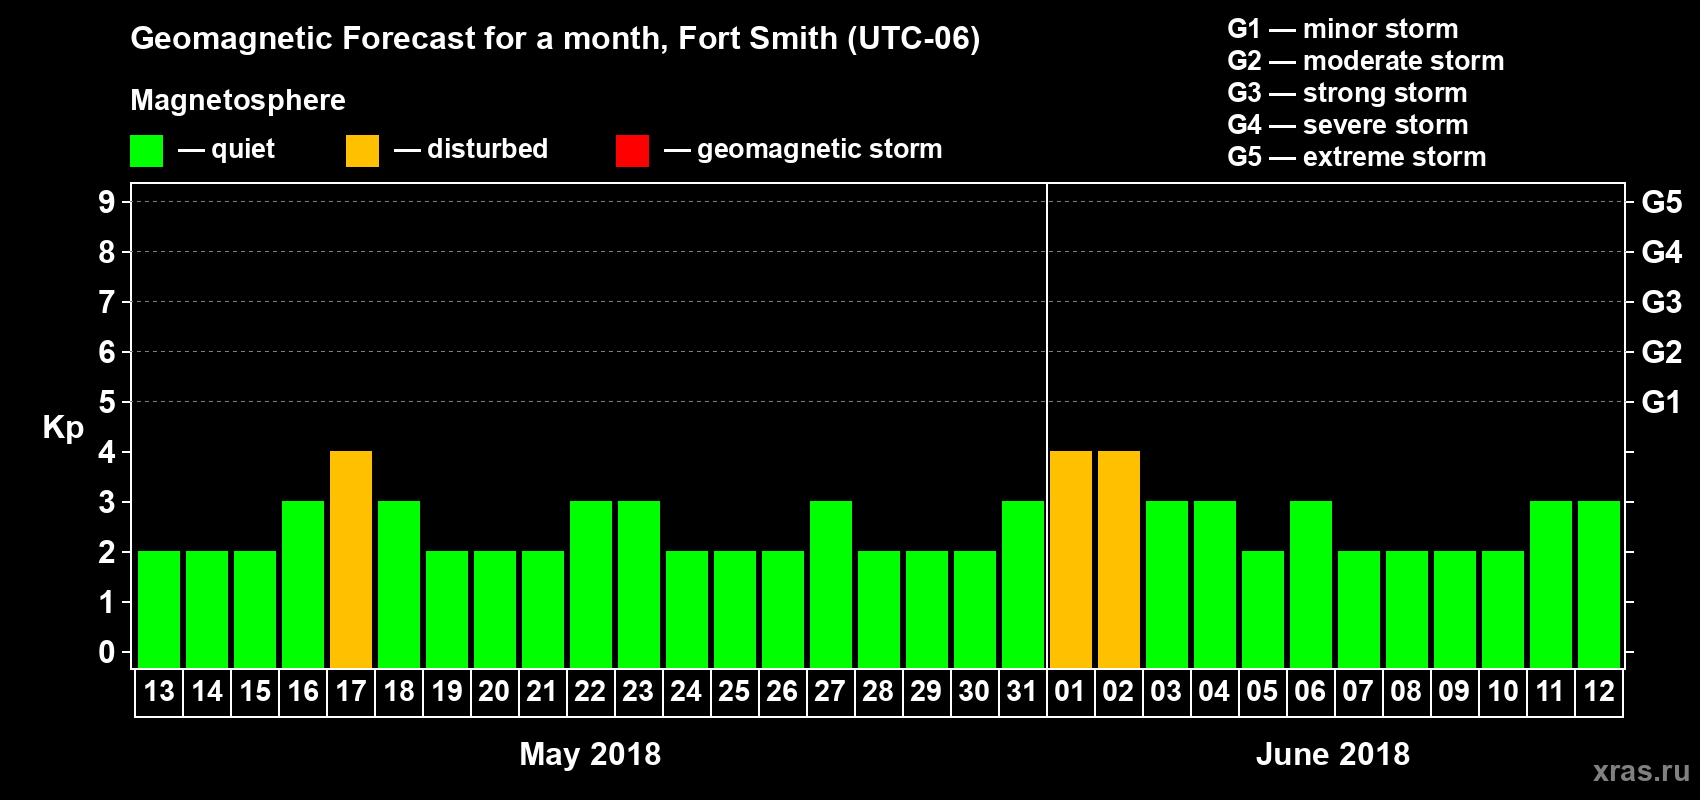Viewport: 1700px width, 800px height.
Task: Click date cell 01 on the axis
Action: [1071, 692]
